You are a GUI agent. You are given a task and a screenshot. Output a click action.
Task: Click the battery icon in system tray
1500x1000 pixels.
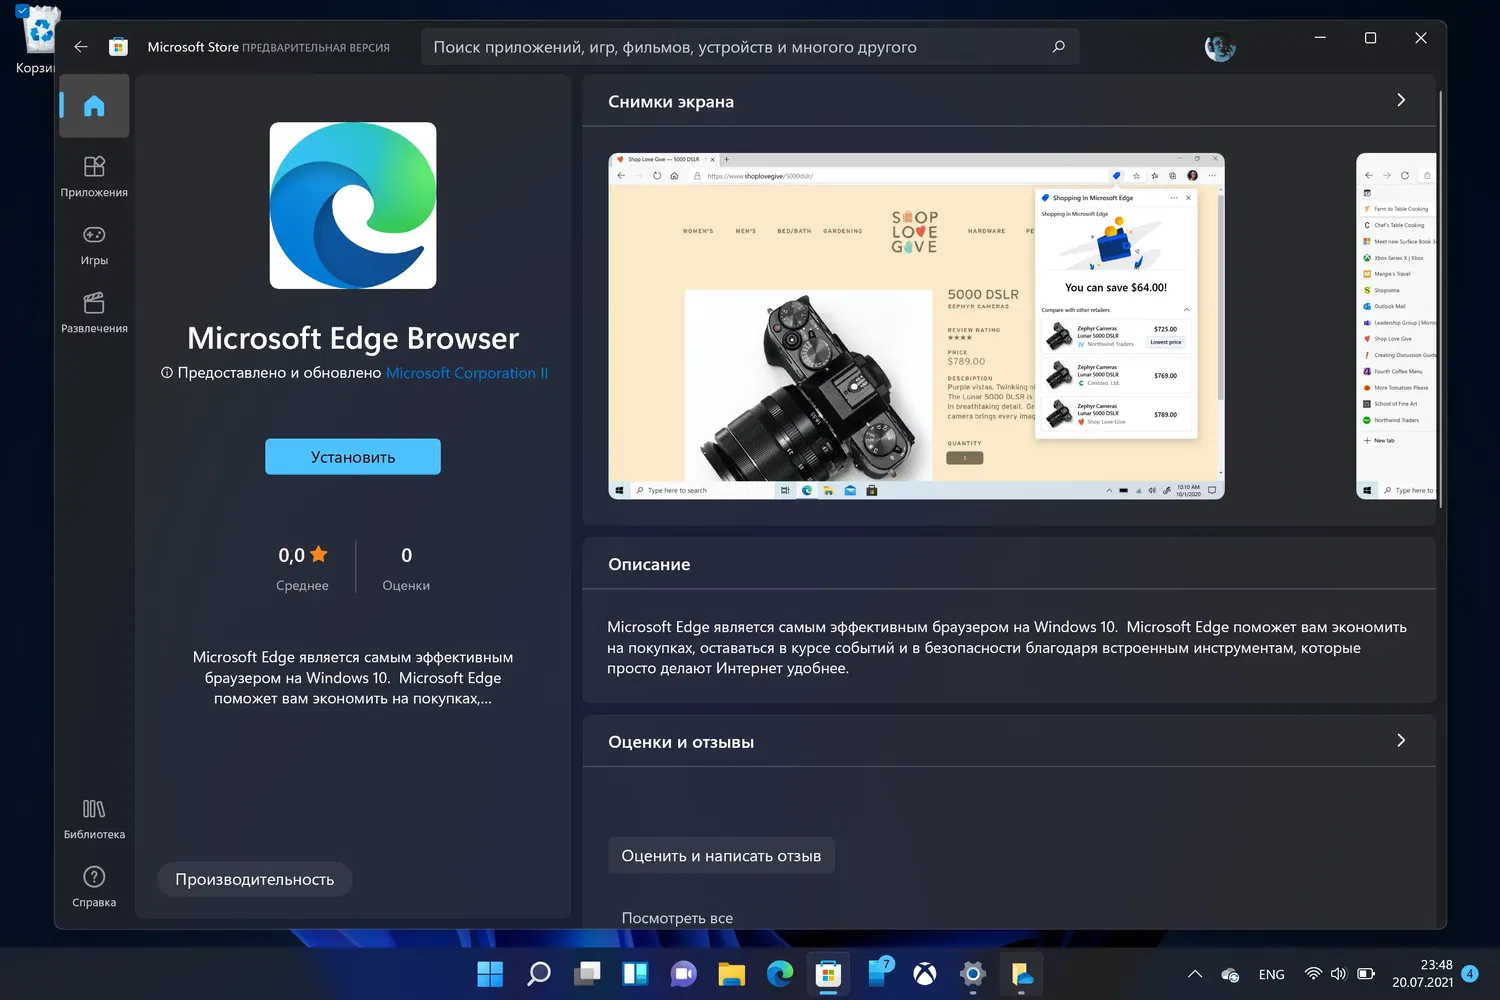[x=1366, y=974]
